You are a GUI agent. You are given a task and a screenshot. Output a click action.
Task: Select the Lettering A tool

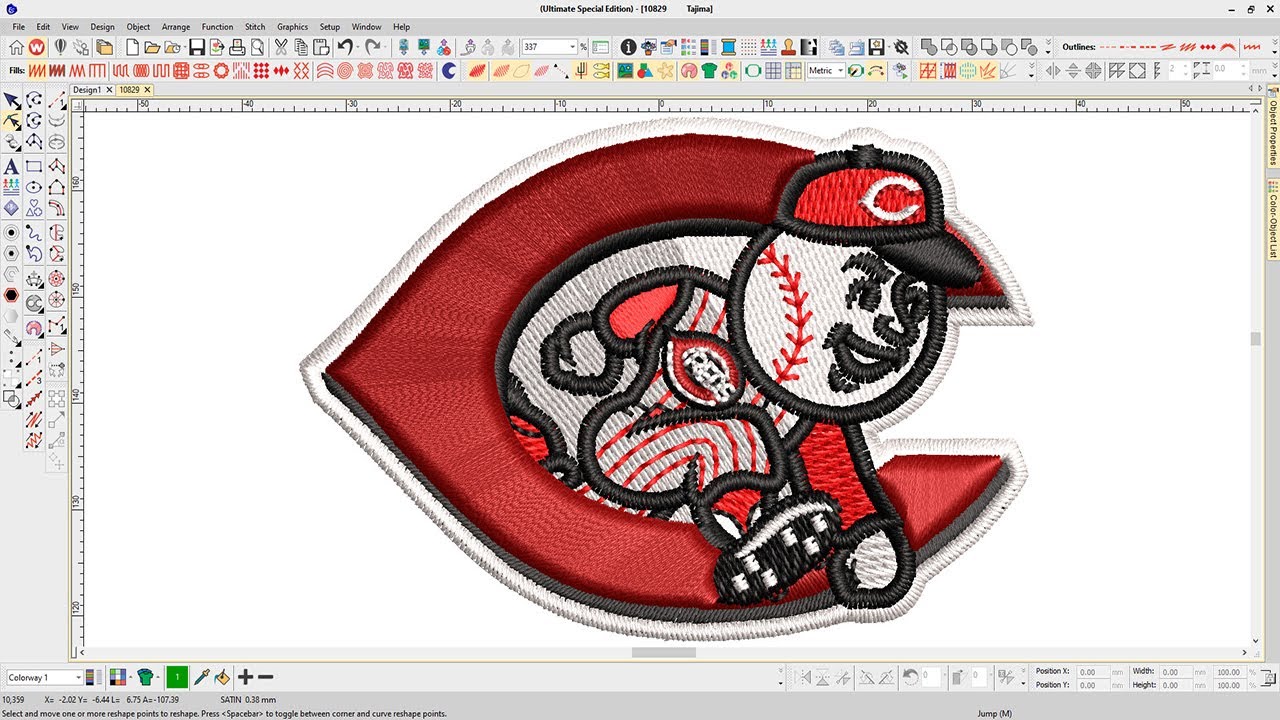[x=11, y=166]
